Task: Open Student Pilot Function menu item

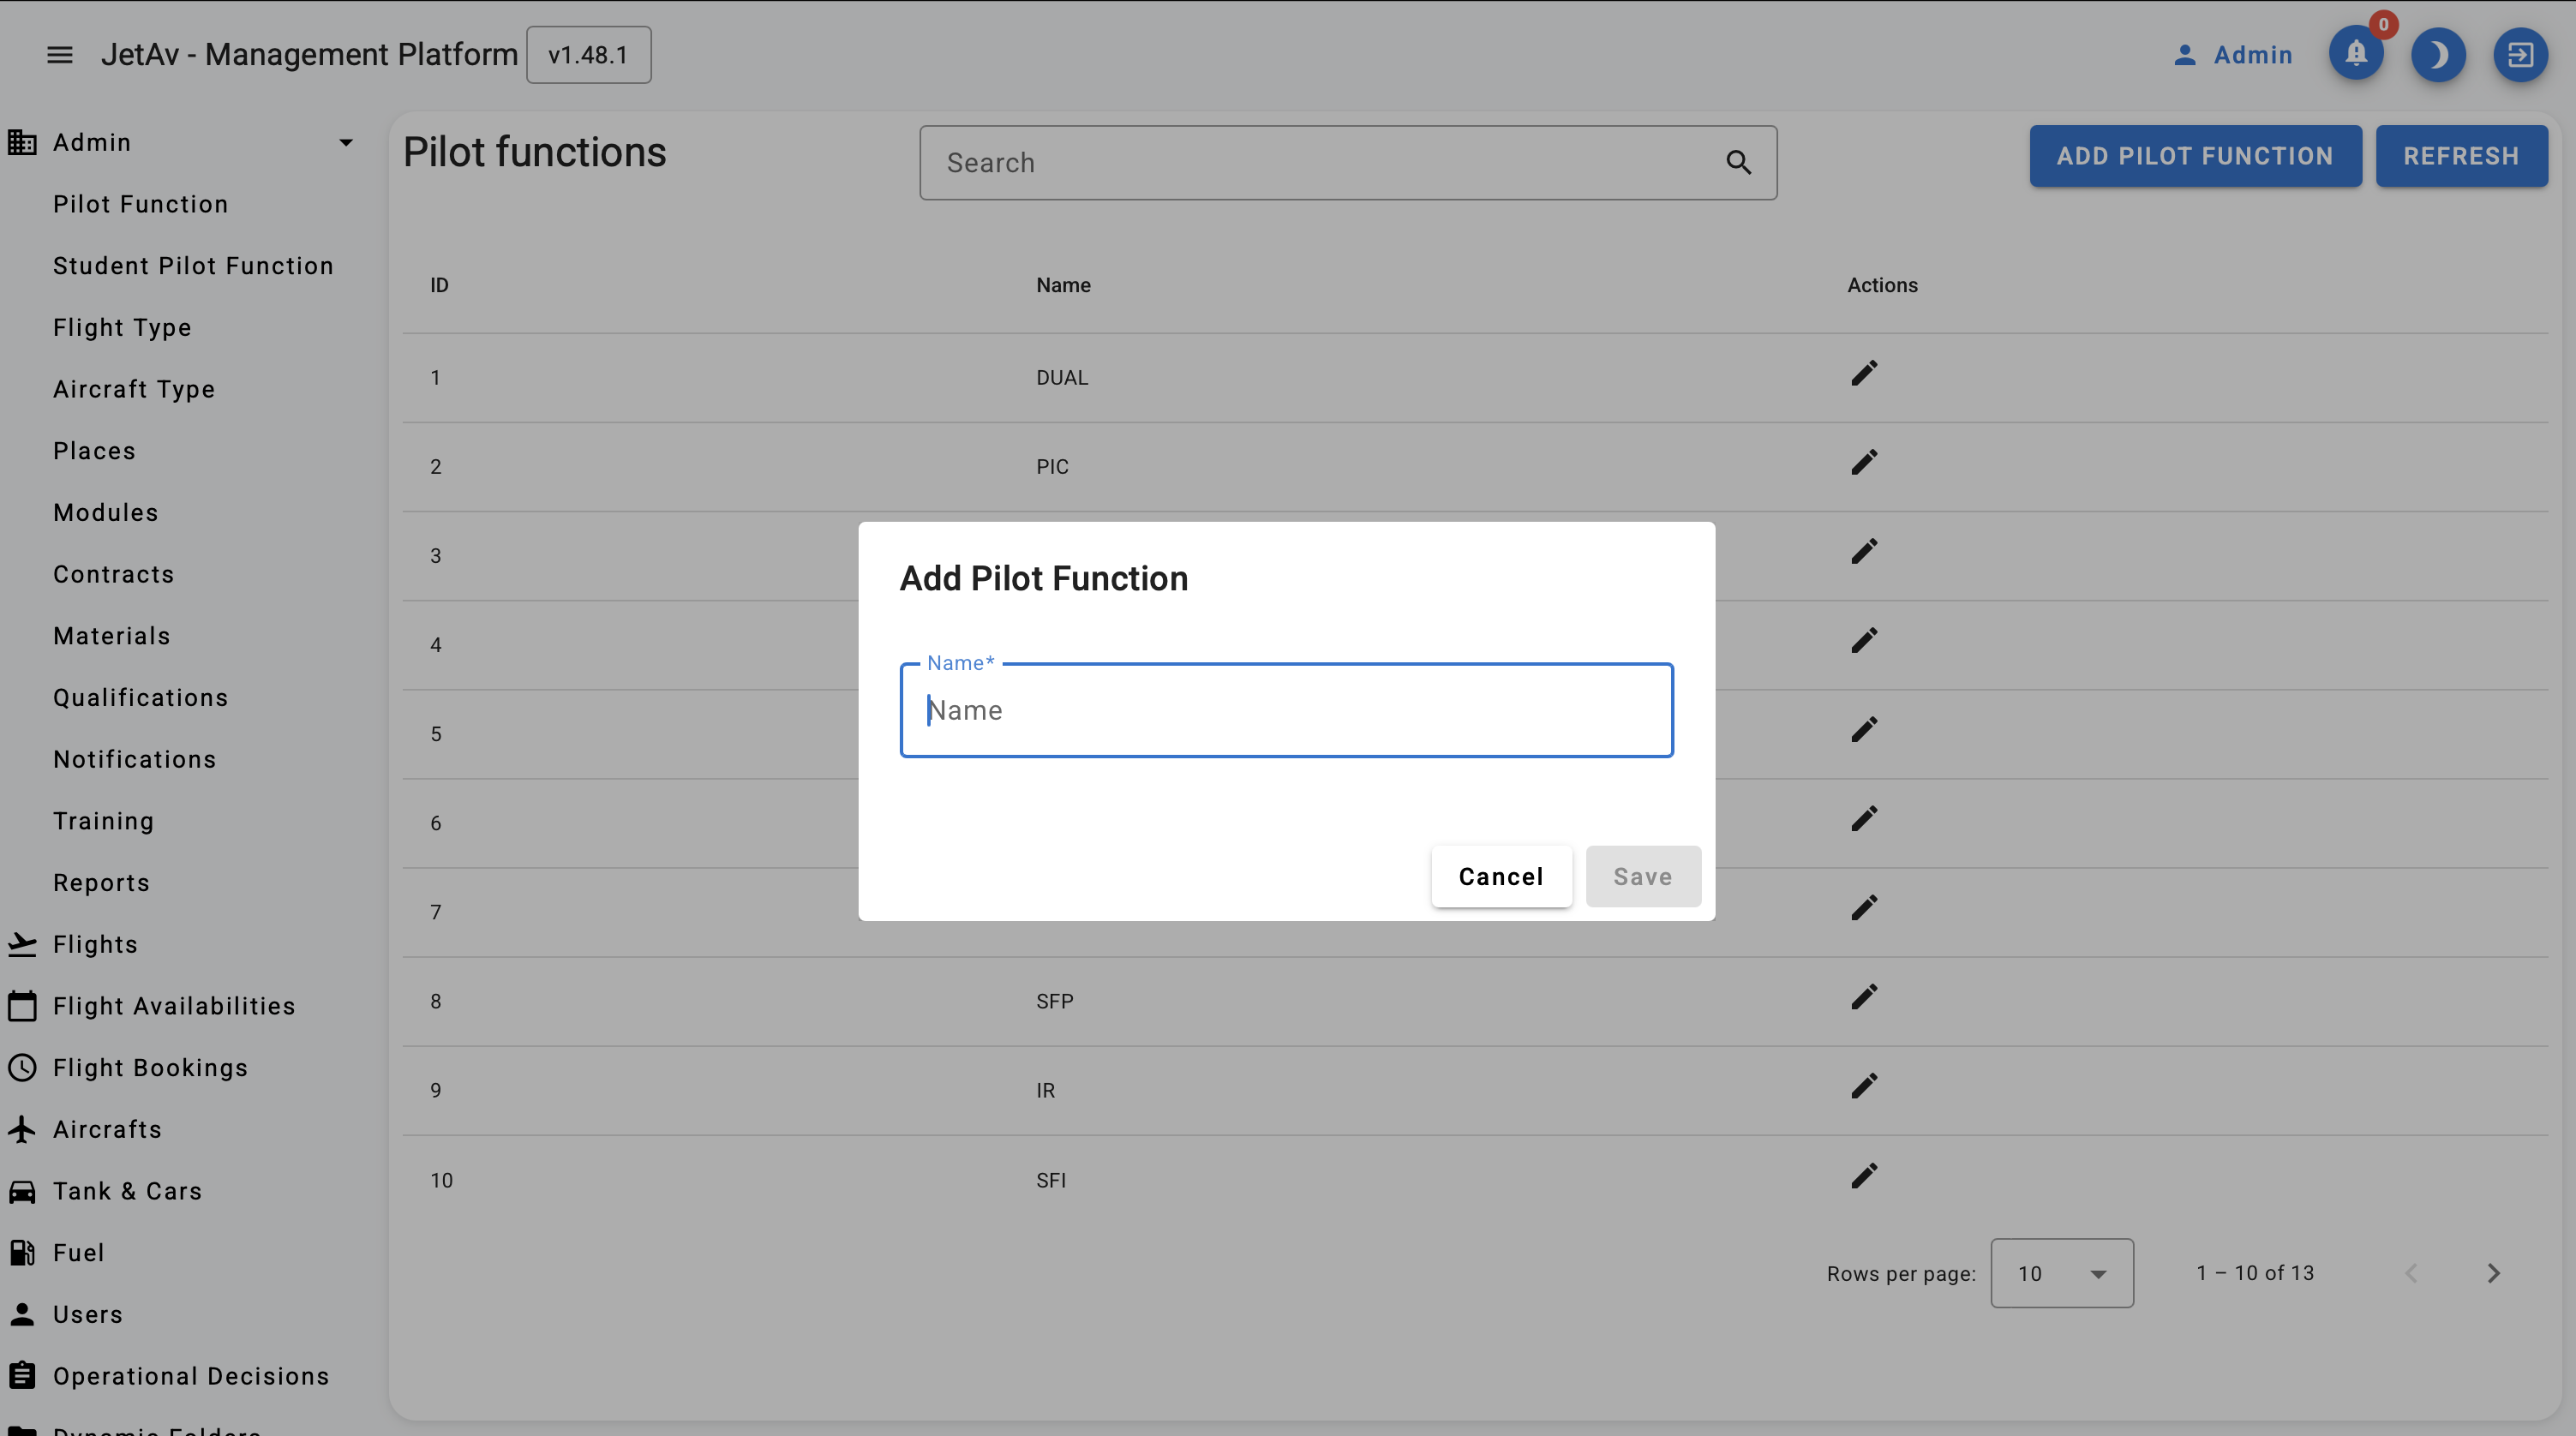Action: coord(193,266)
